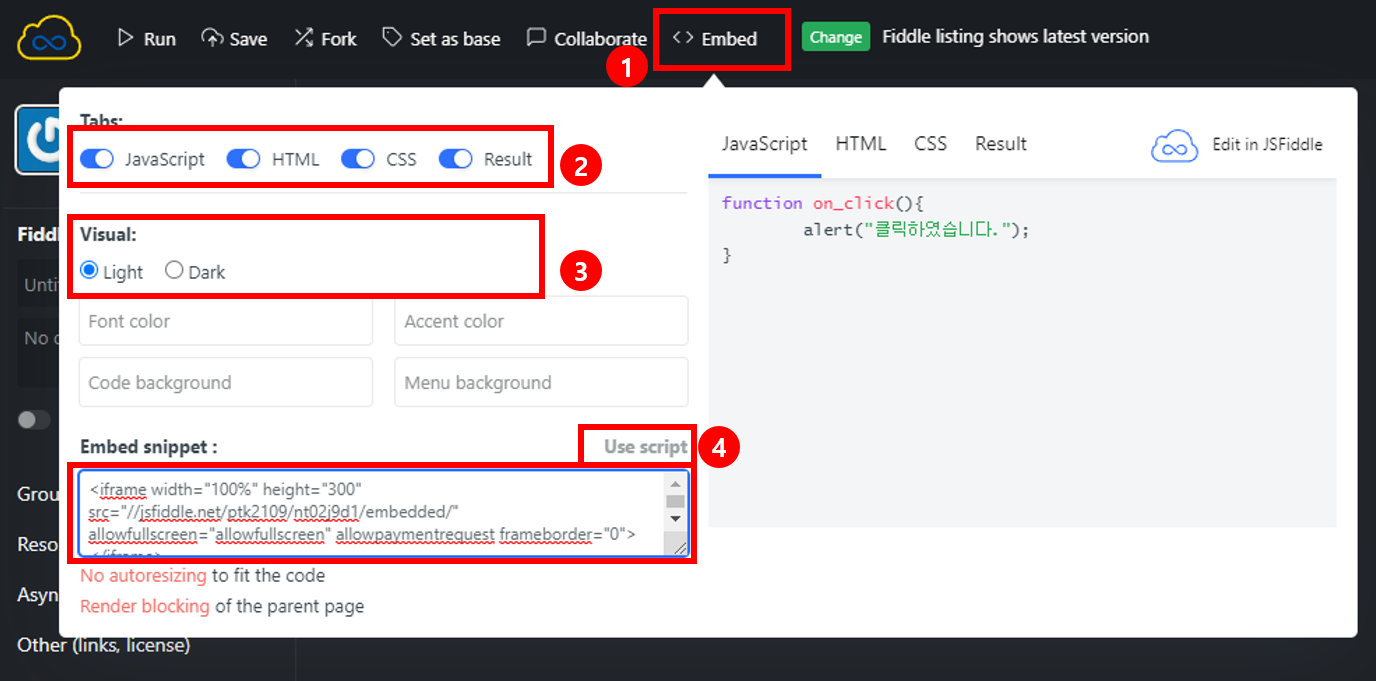The height and width of the screenshot is (681, 1376).
Task: Click Edit in JSFiddle link
Action: 1267,145
